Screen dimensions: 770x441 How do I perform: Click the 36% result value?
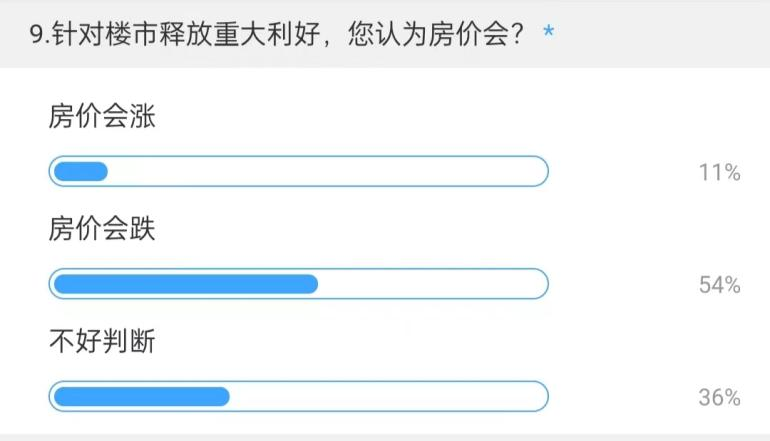pyautogui.click(x=719, y=398)
